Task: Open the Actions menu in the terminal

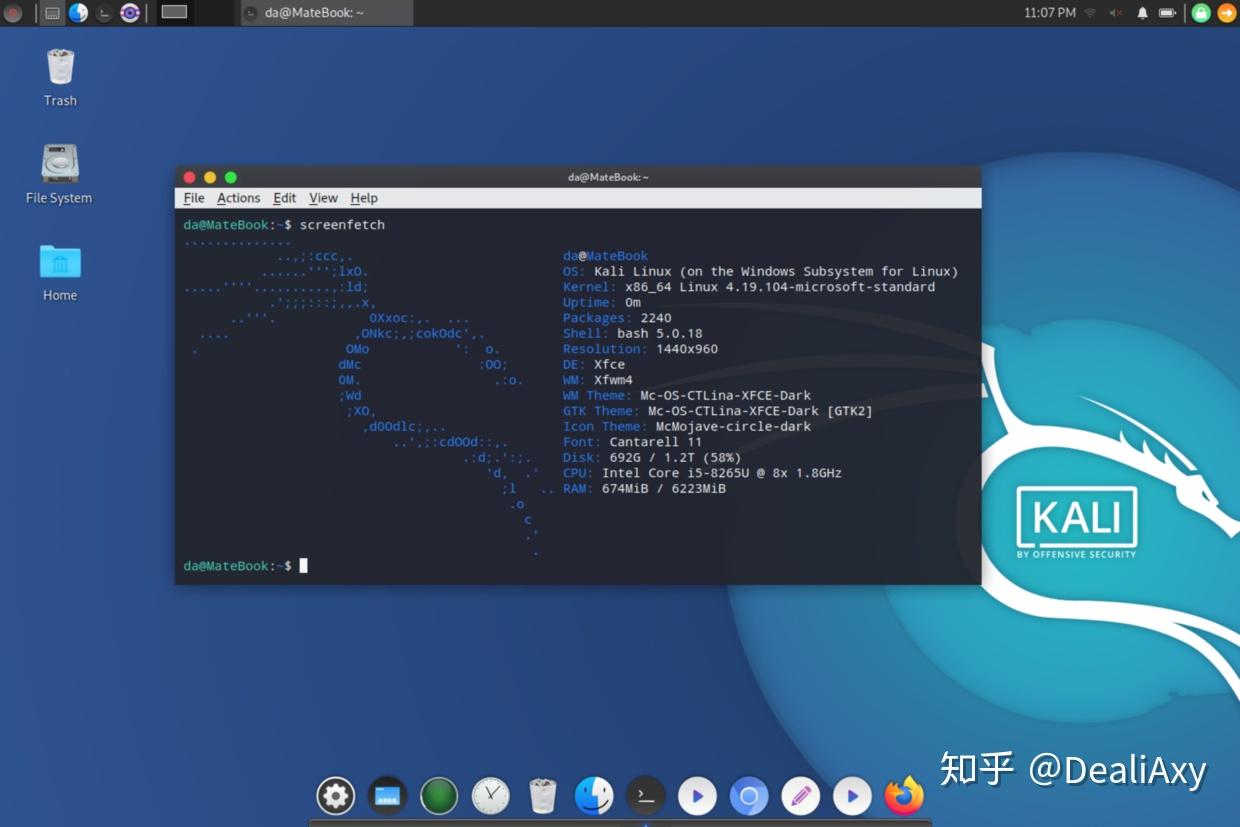Action: tap(239, 198)
